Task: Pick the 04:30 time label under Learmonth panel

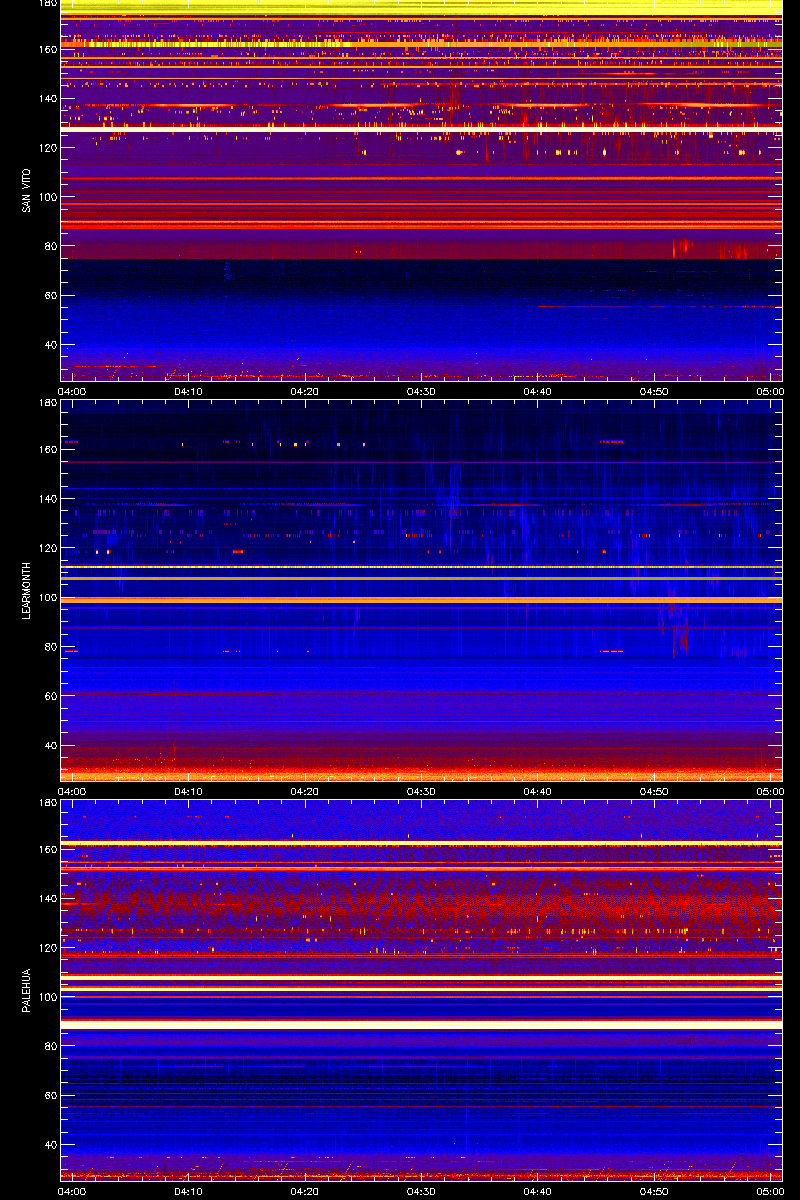Action: coord(421,791)
